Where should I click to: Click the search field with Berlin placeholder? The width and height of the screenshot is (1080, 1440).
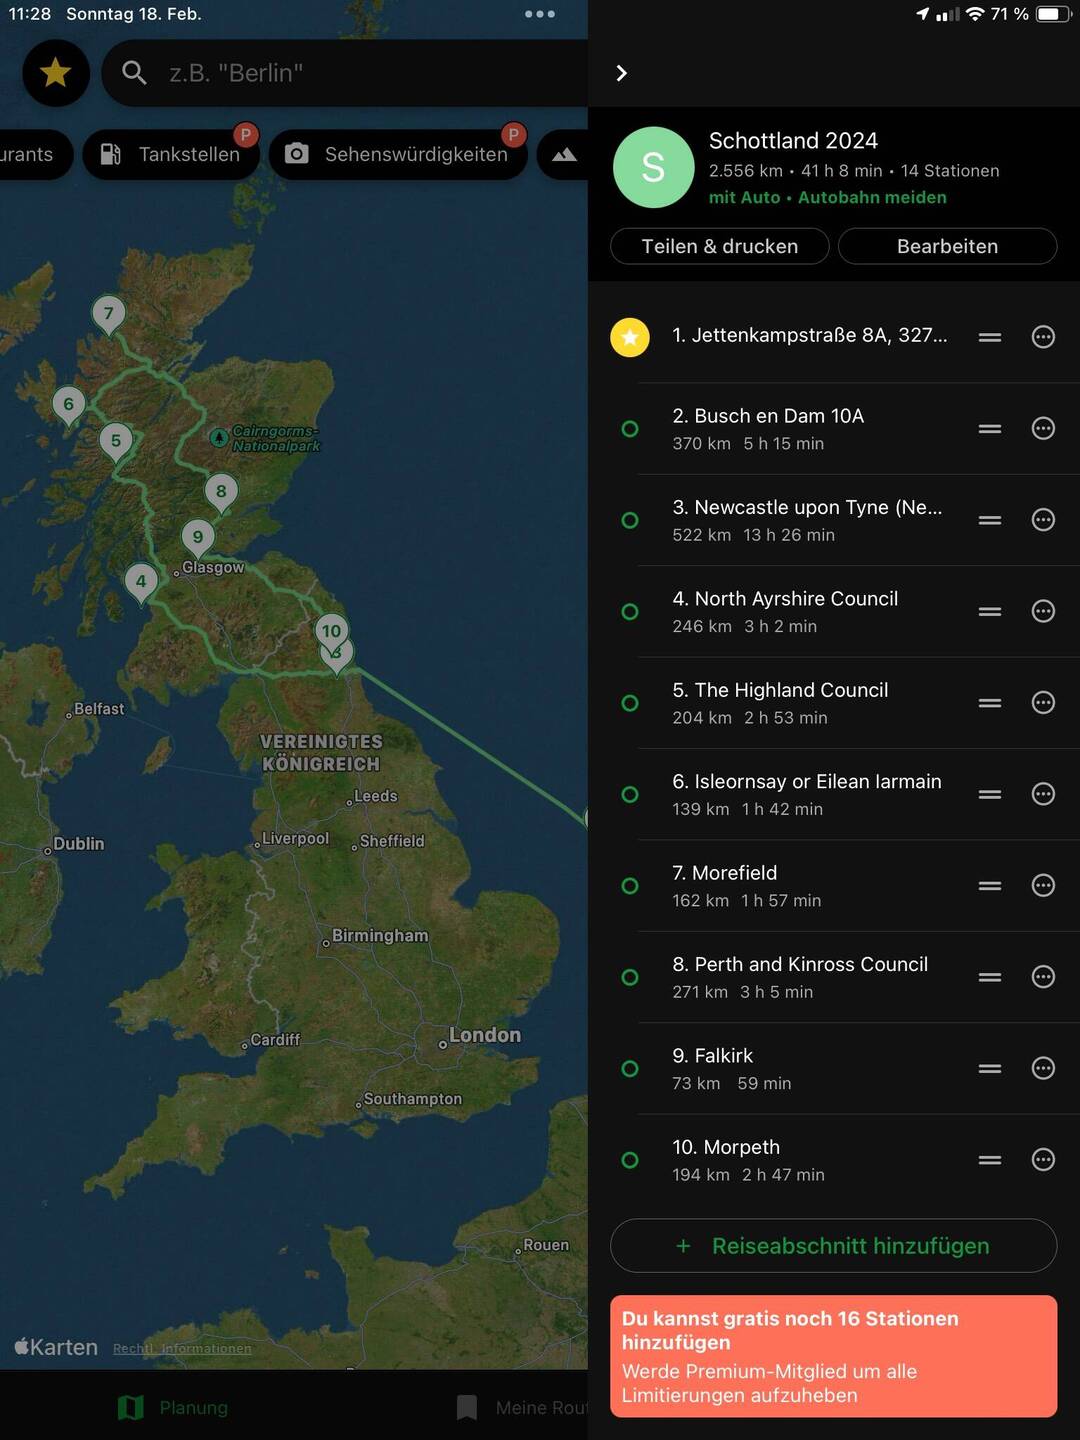tap(345, 73)
